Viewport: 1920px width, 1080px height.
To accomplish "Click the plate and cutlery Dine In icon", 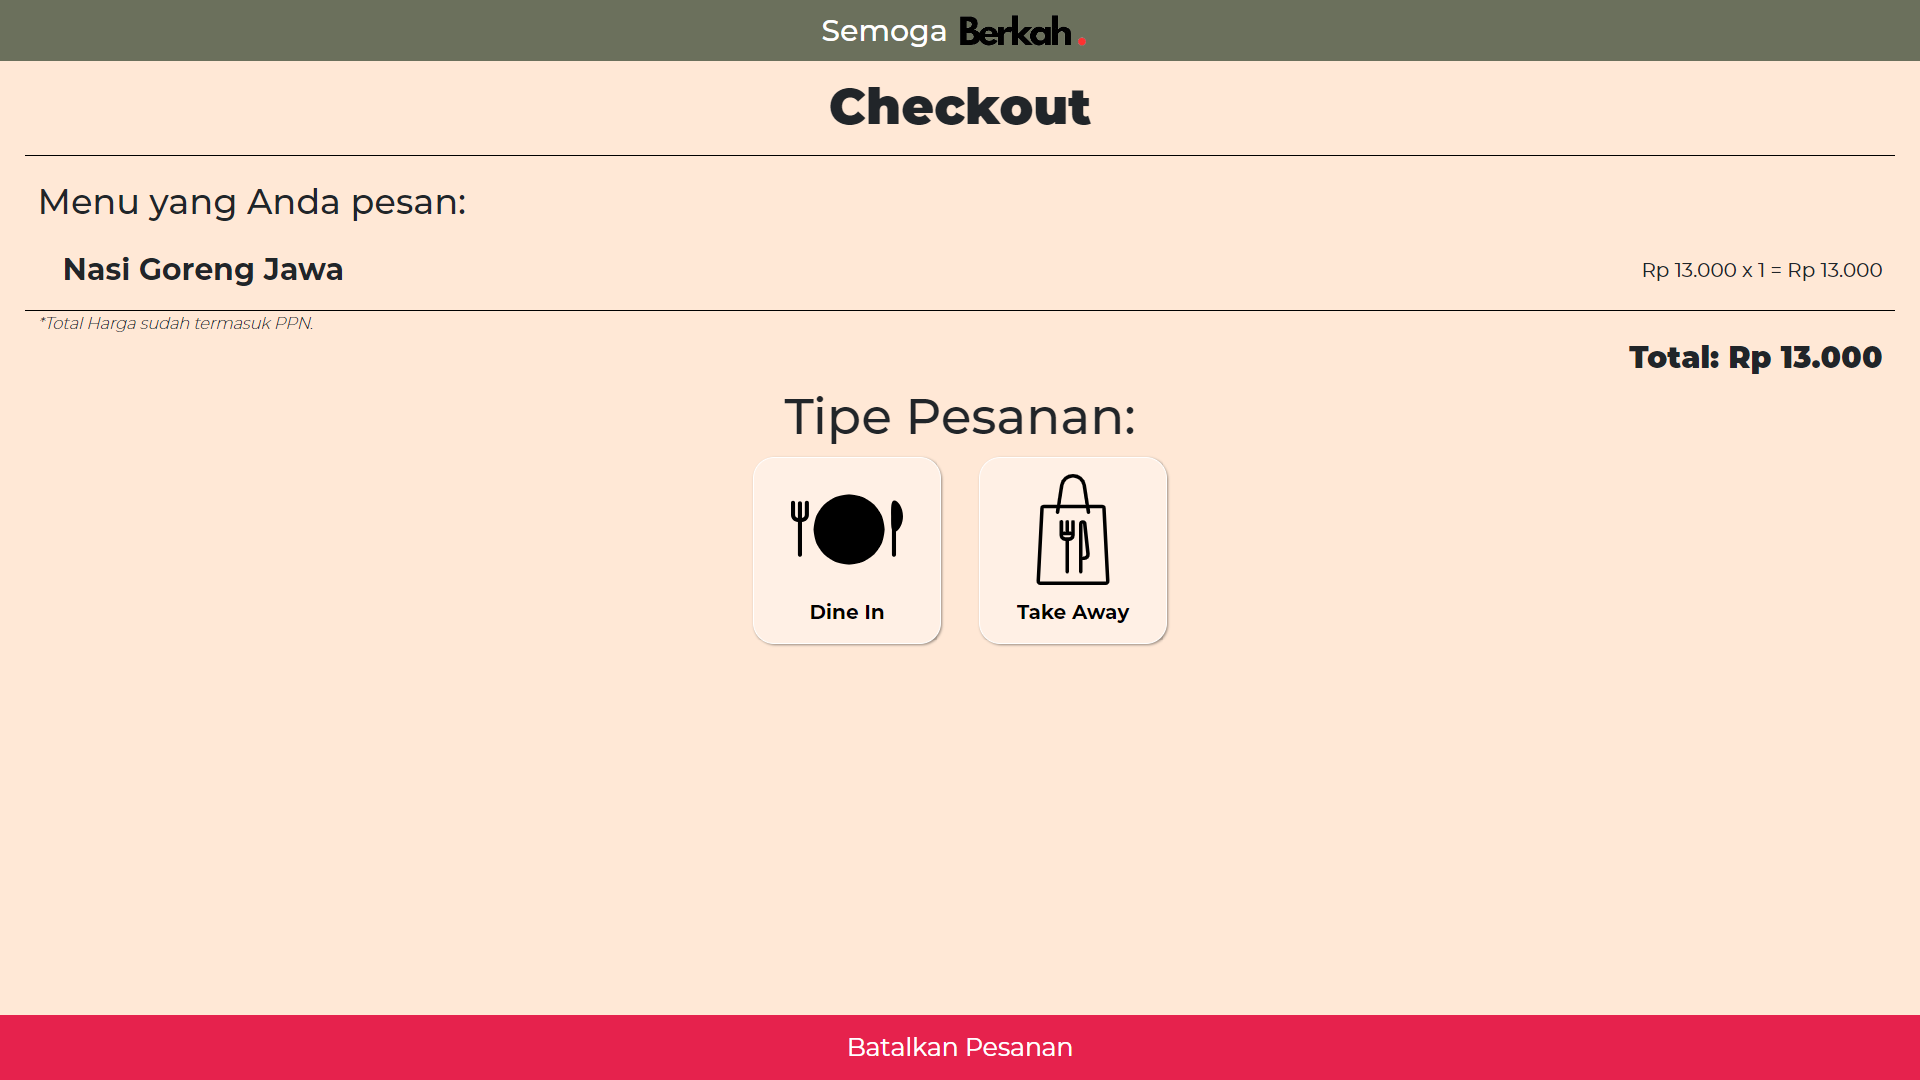I will pyautogui.click(x=847, y=529).
